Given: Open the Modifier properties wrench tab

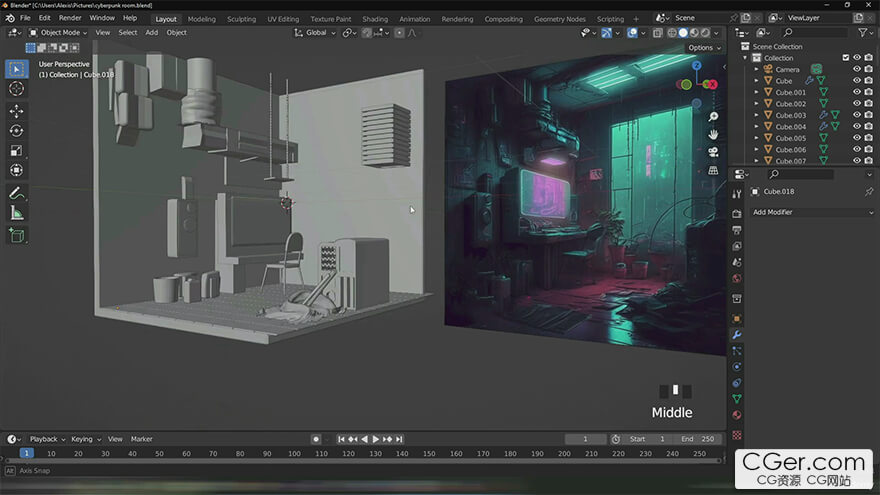Looking at the screenshot, I should coord(737,335).
